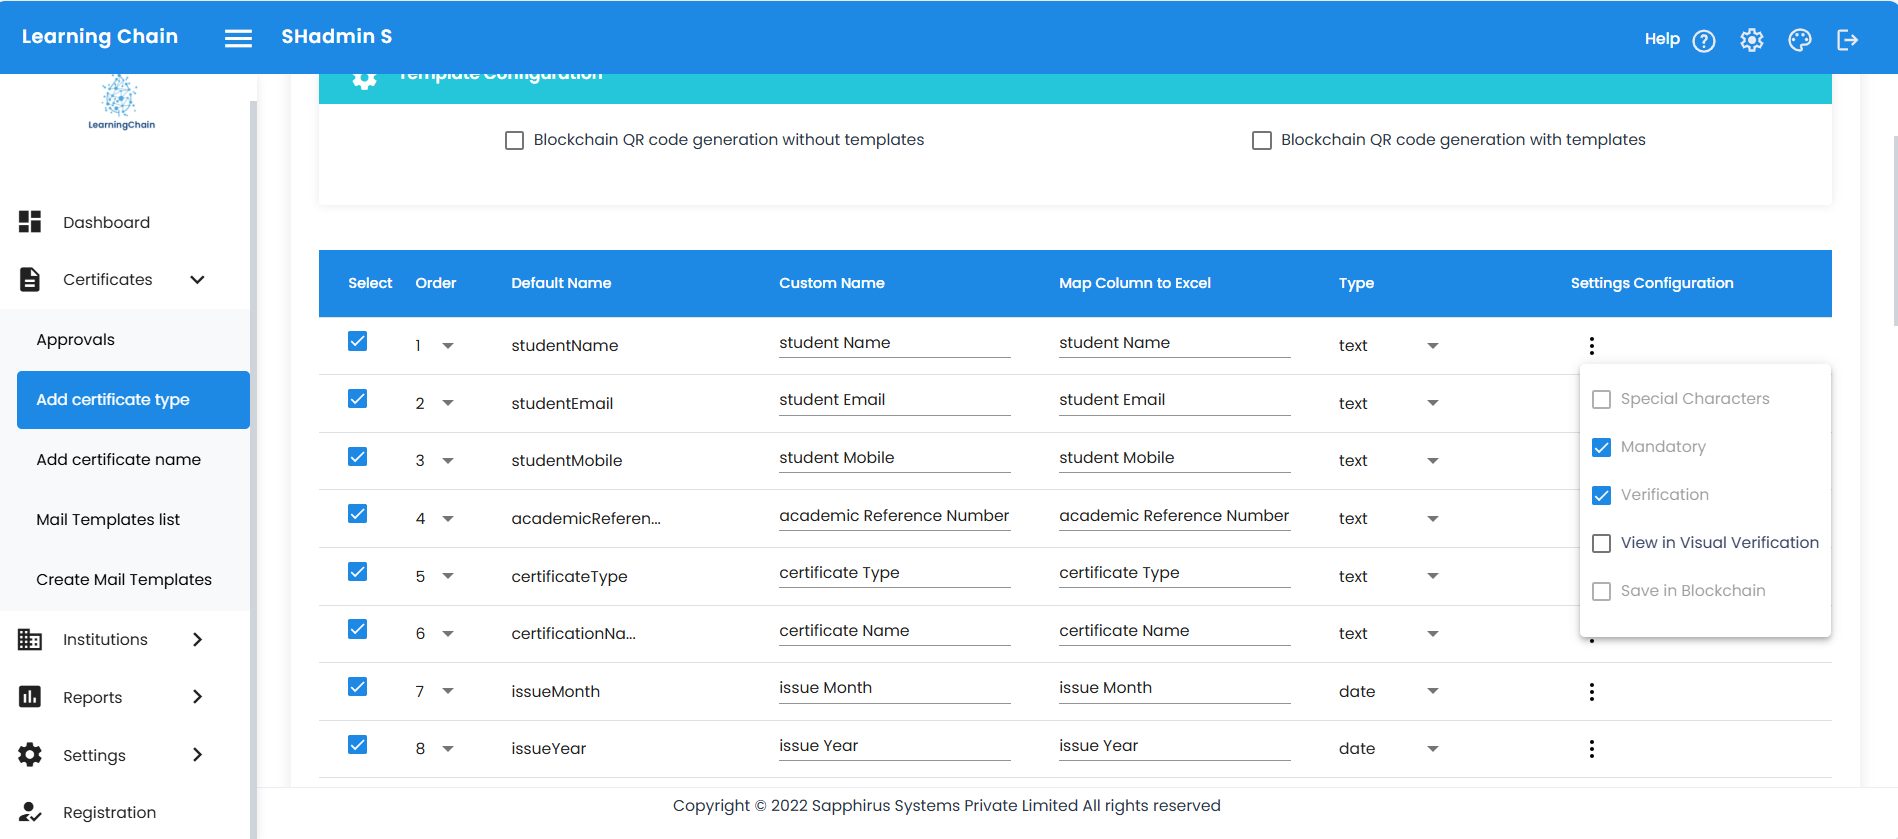Image resolution: width=1898 pixels, height=839 pixels.
Task: Edit the Custom Name field for studentMobile
Action: [x=893, y=458]
